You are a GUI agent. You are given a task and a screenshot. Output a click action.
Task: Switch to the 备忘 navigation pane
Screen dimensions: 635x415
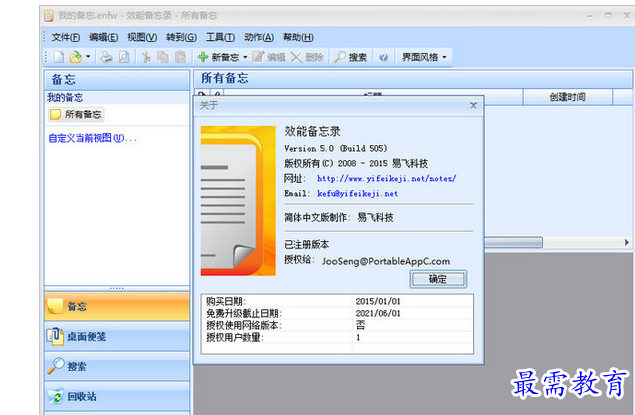tap(117, 306)
